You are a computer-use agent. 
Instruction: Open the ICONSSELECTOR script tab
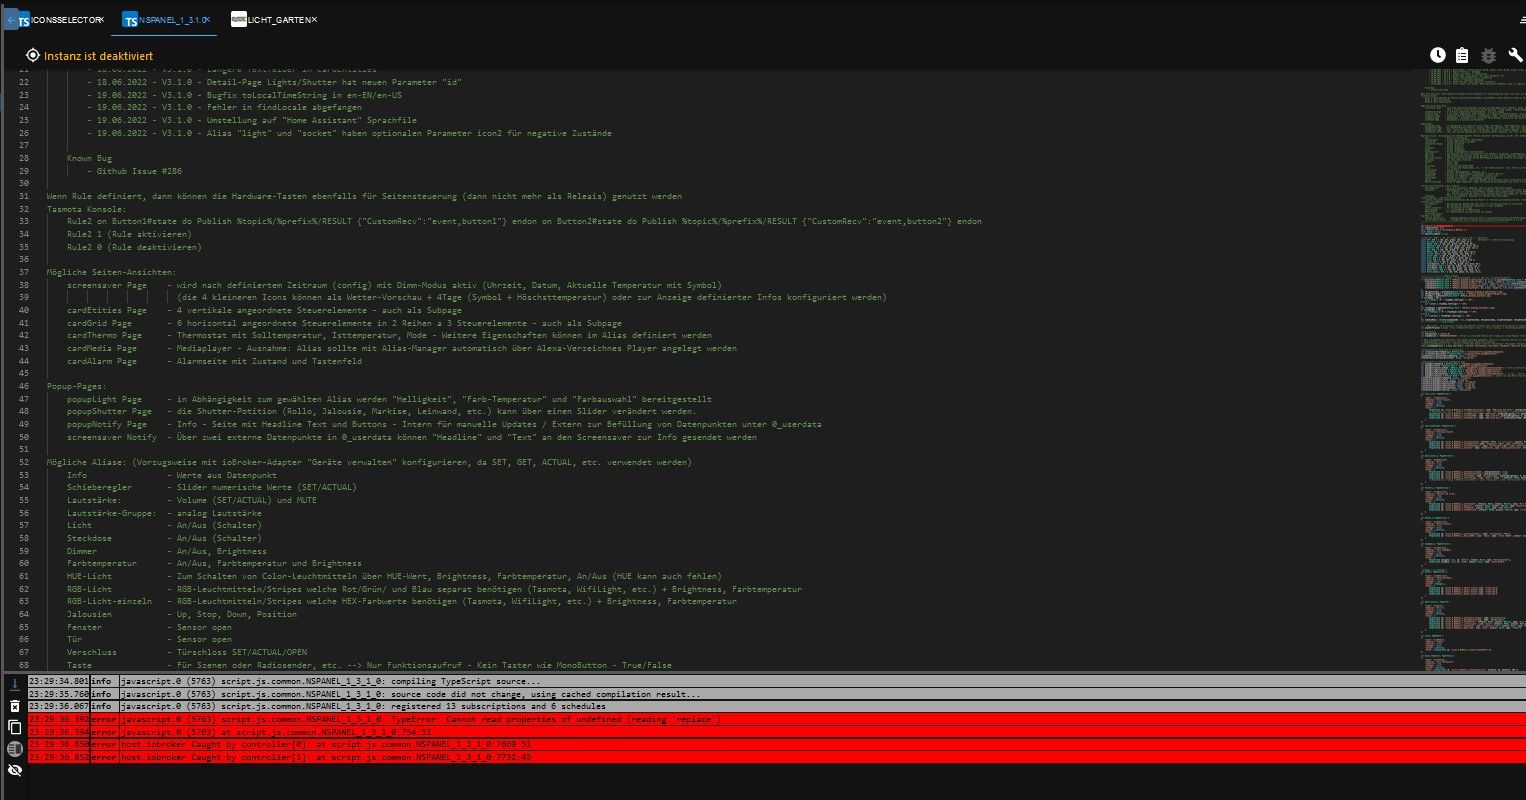click(60, 19)
